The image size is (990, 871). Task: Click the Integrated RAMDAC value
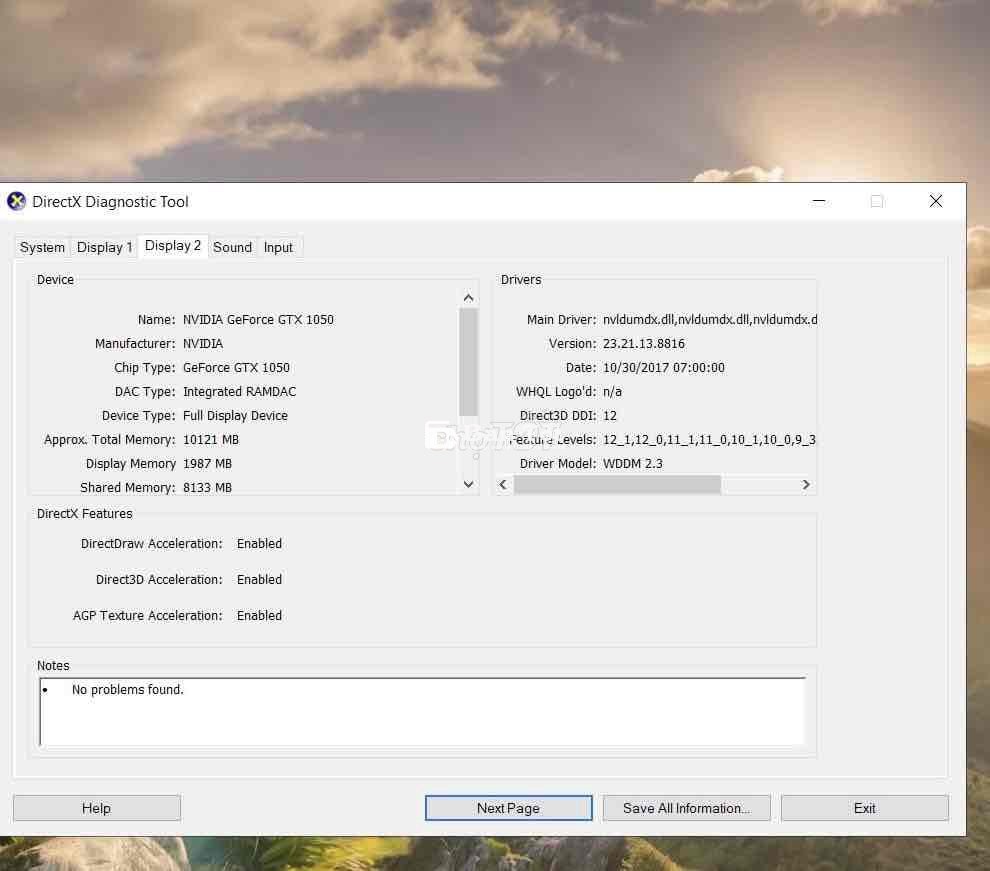pos(239,392)
